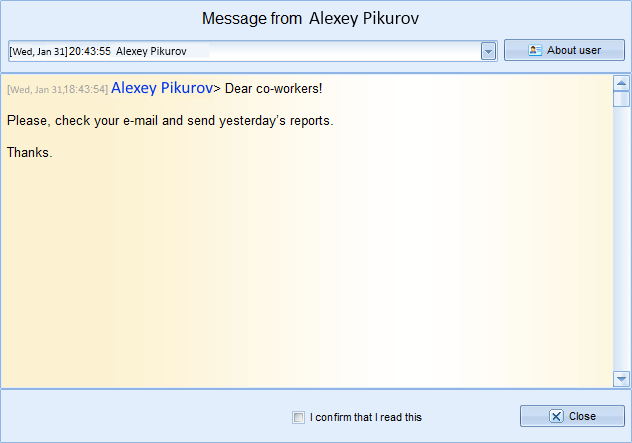This screenshot has width=632, height=443.
Task: Click the 'Thanks.' line in the message
Action: click(29, 153)
